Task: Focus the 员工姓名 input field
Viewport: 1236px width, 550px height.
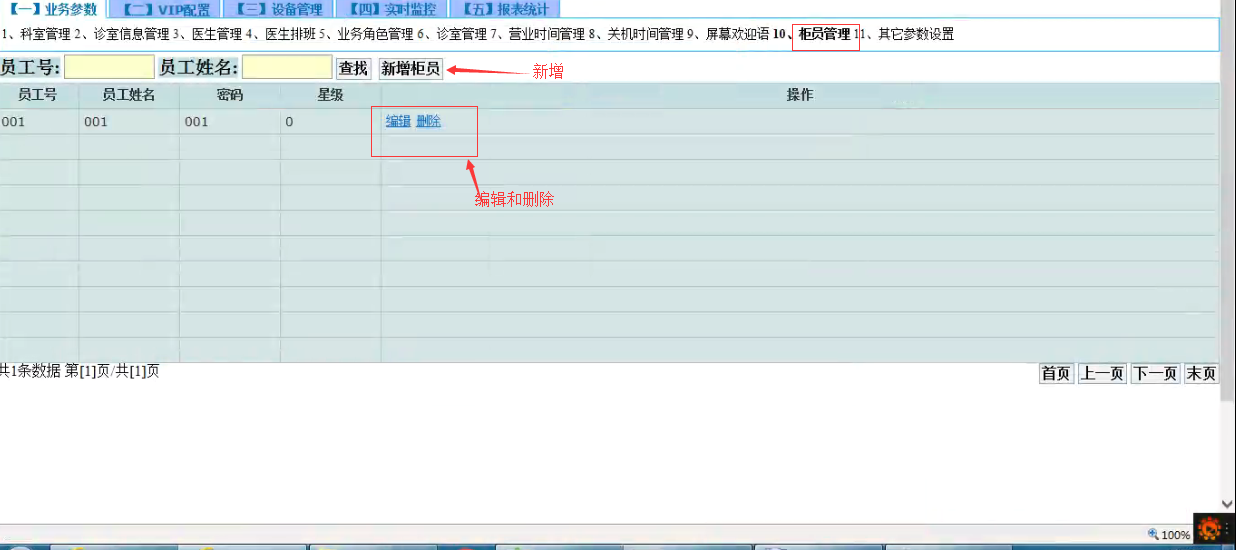Action: [286, 68]
